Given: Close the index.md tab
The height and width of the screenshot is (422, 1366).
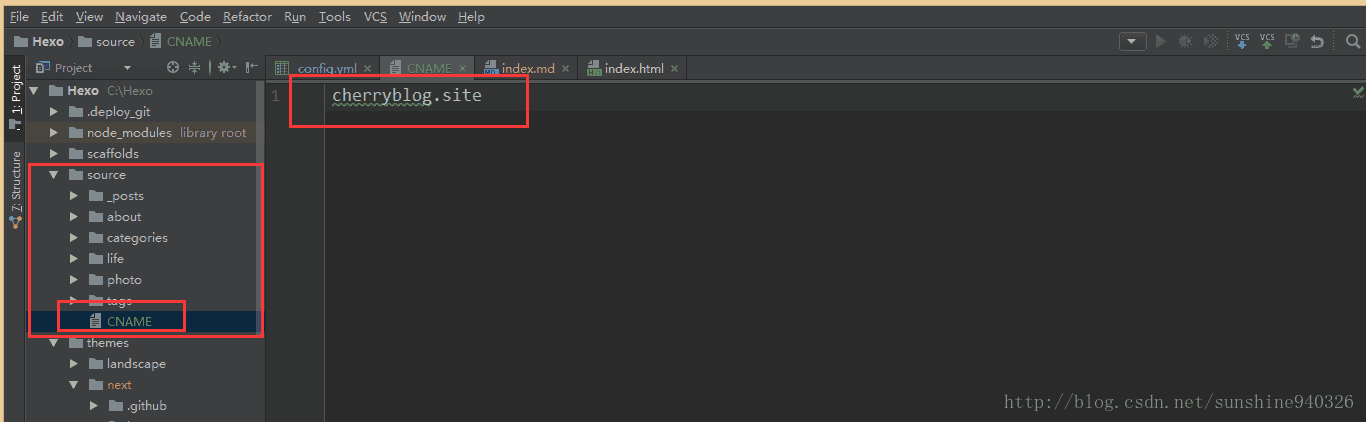Looking at the screenshot, I should click(x=566, y=69).
